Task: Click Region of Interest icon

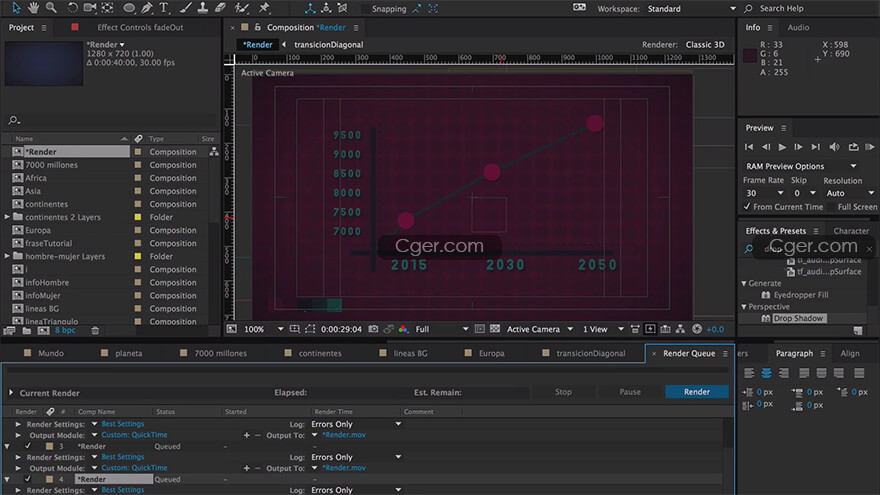Action: pos(310,329)
